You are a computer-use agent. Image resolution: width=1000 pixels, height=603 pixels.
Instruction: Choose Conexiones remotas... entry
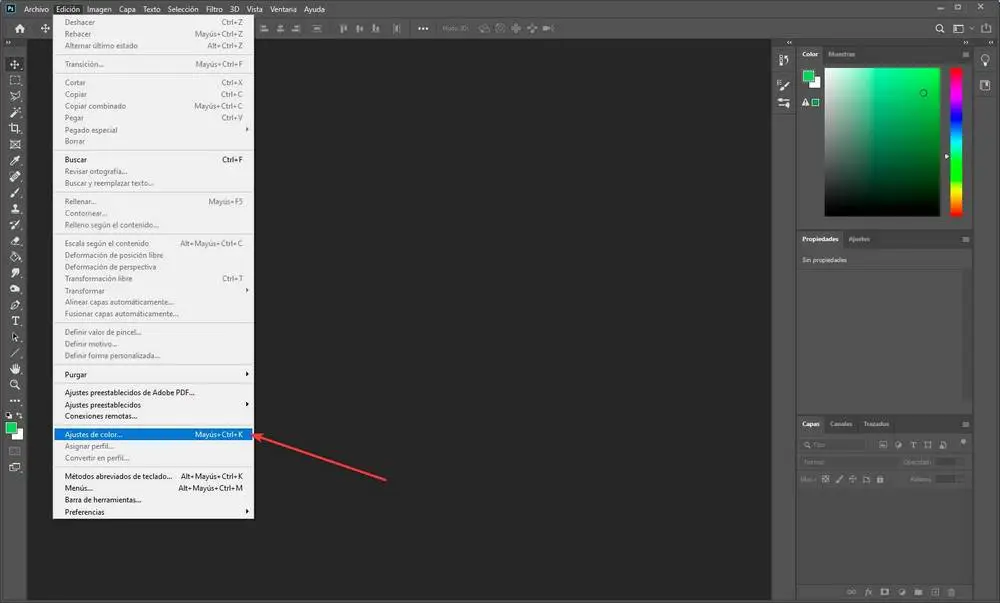click(x=153, y=416)
